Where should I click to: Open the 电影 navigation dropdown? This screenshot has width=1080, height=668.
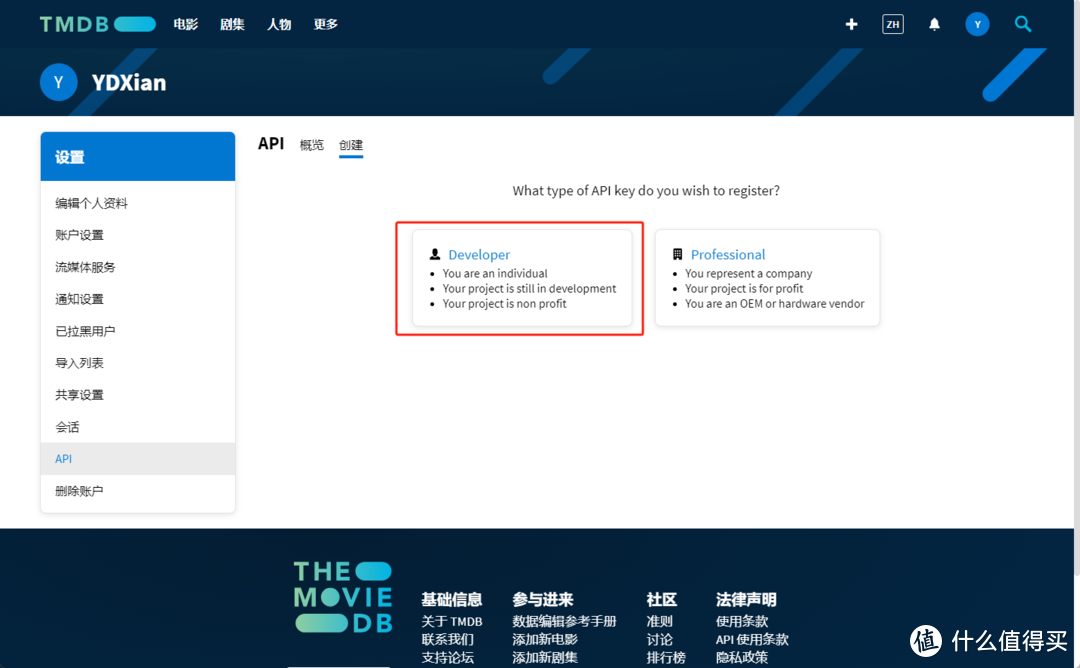point(186,23)
